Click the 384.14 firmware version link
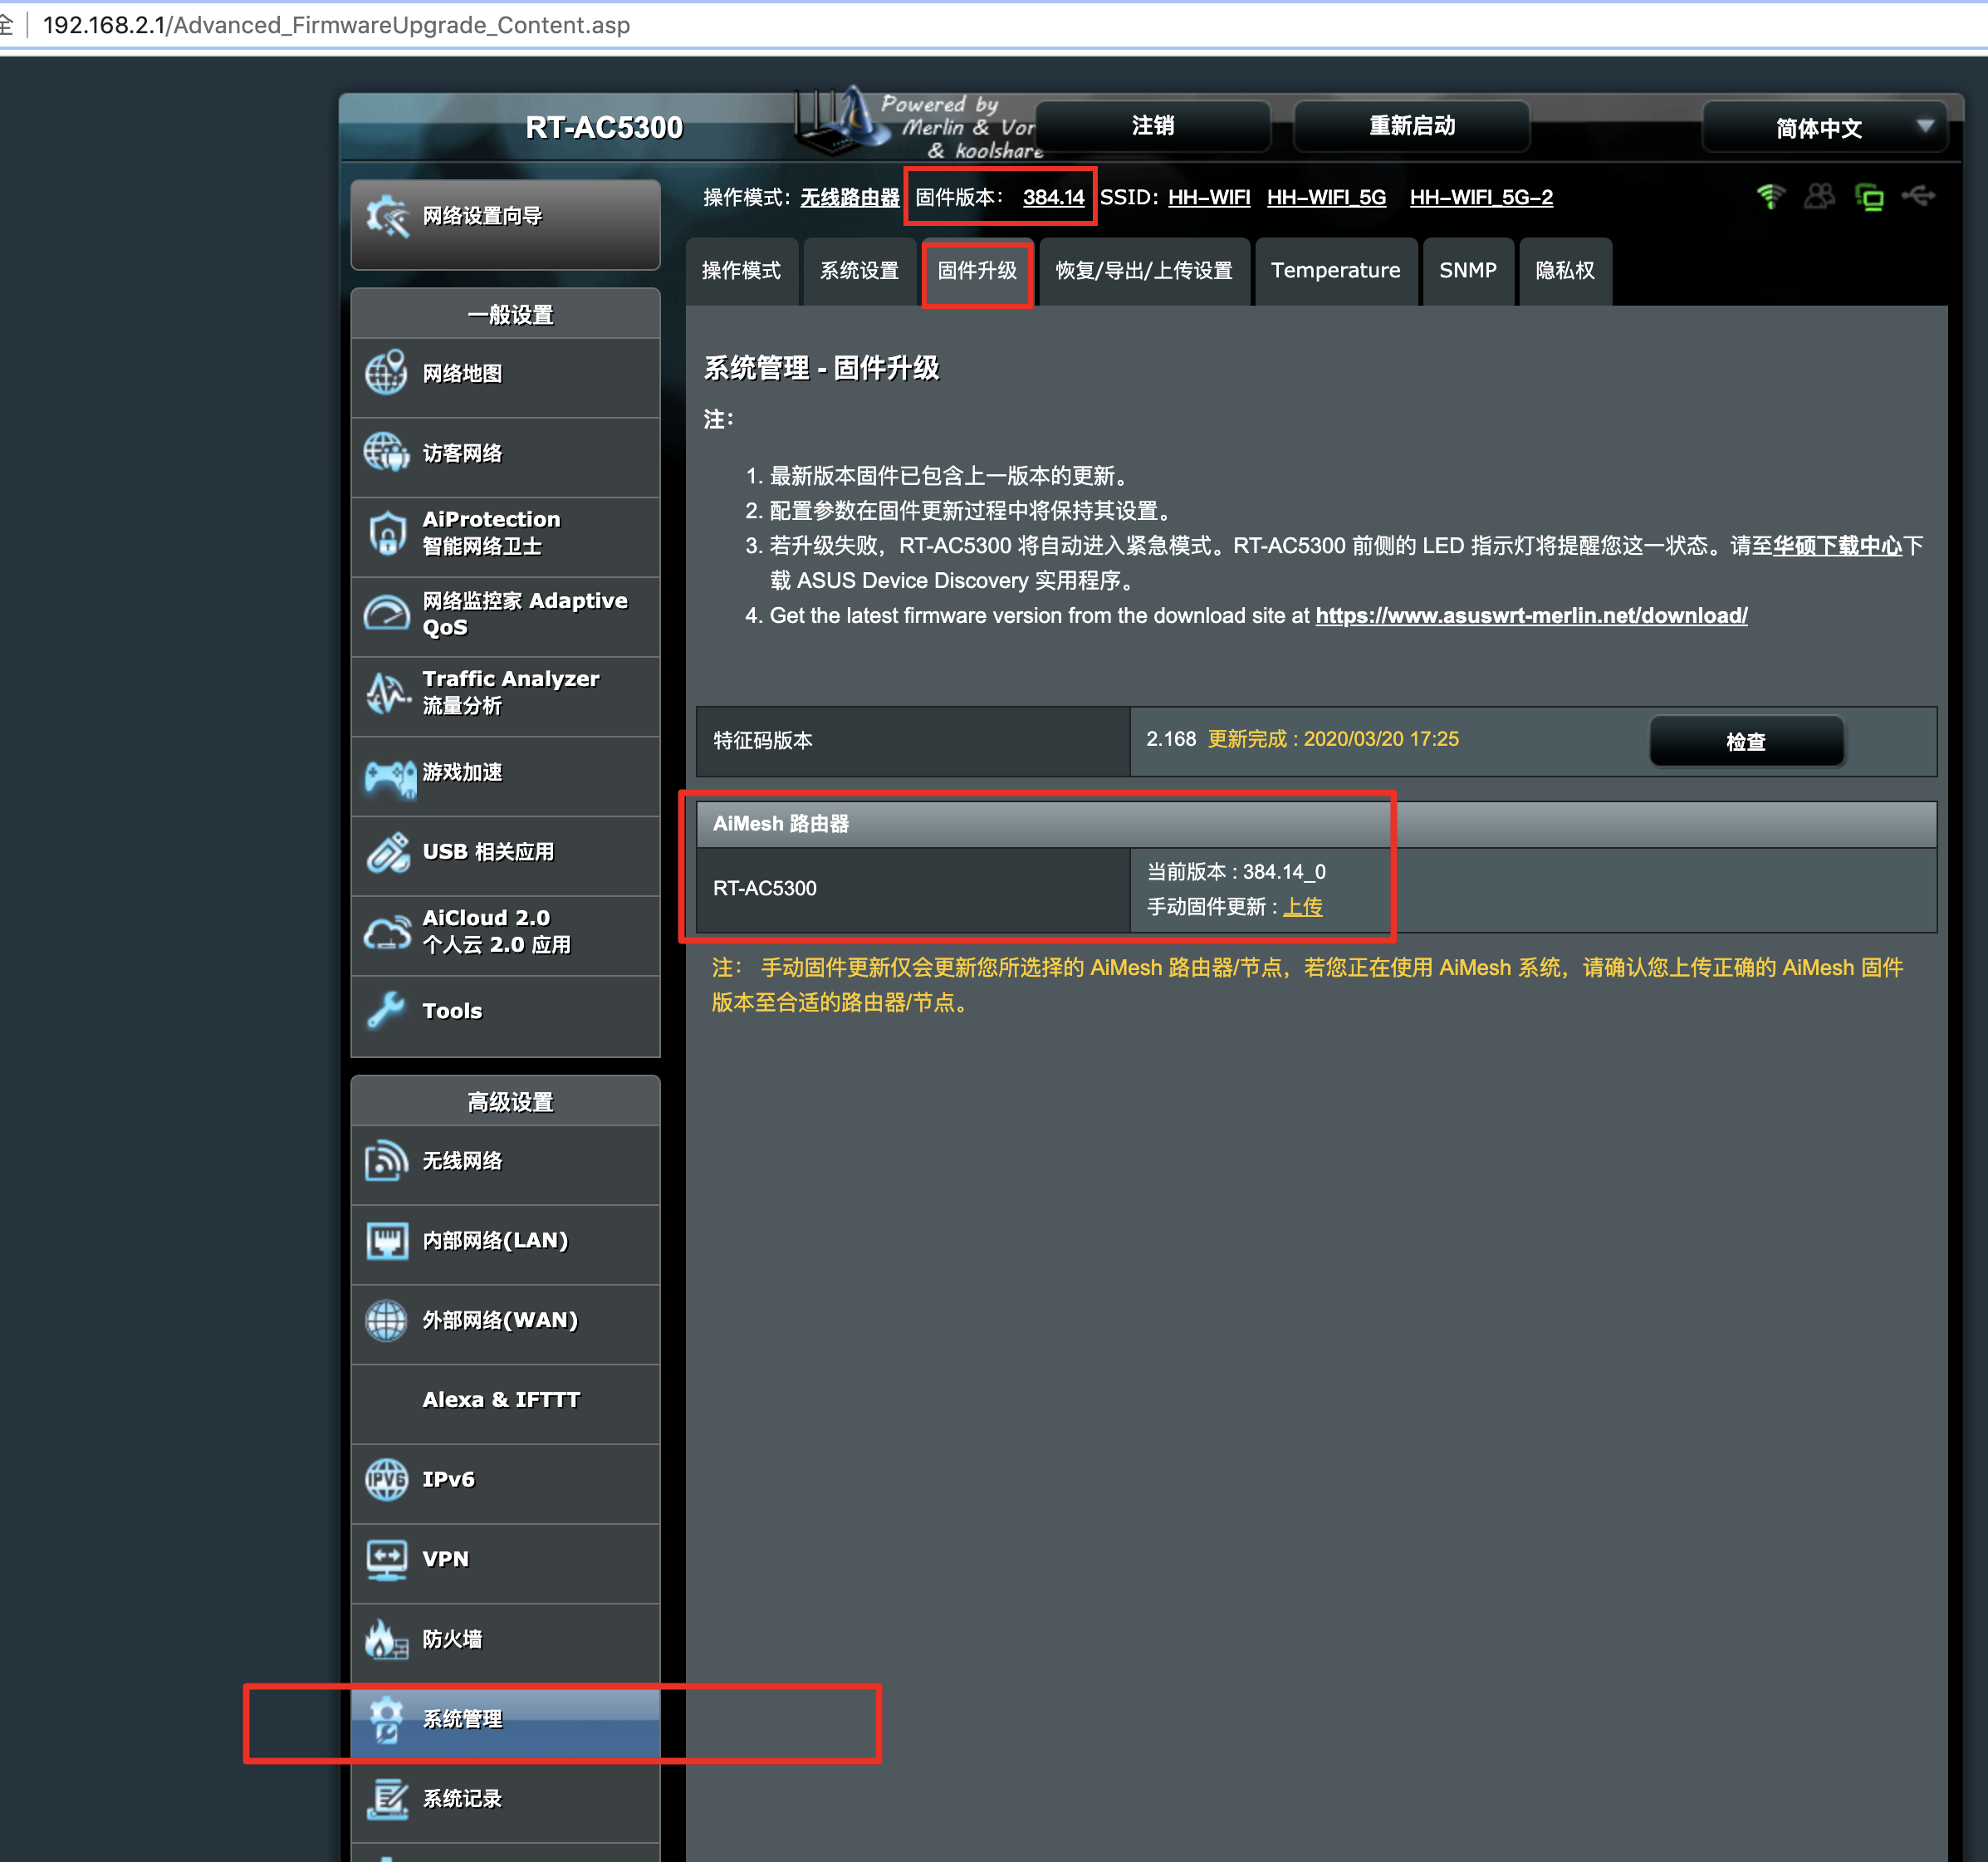Viewport: 1988px width, 1862px height. tap(1053, 198)
